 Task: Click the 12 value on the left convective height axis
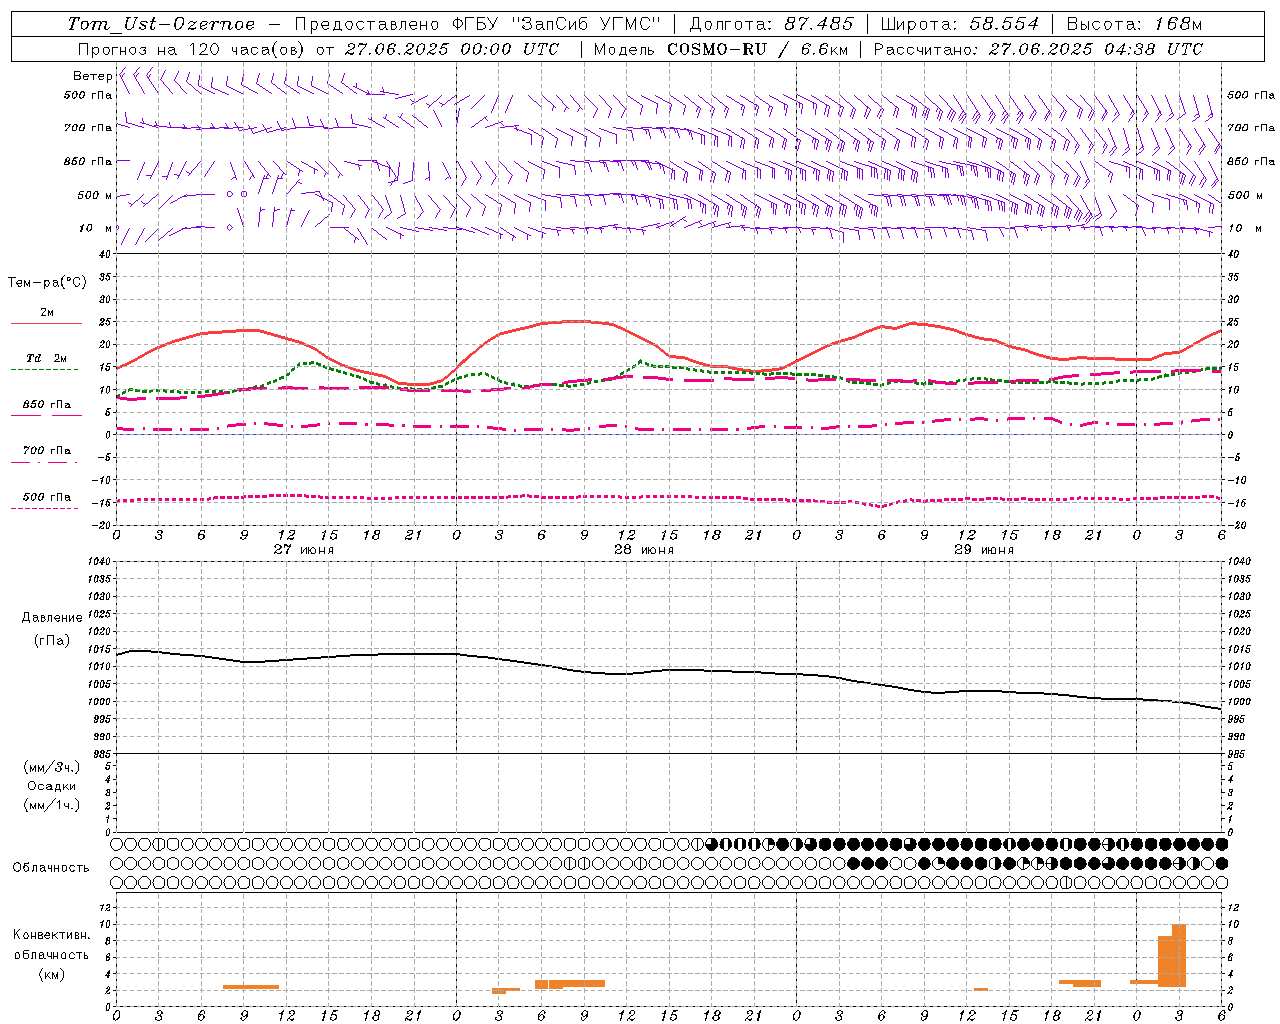pyautogui.click(x=106, y=908)
